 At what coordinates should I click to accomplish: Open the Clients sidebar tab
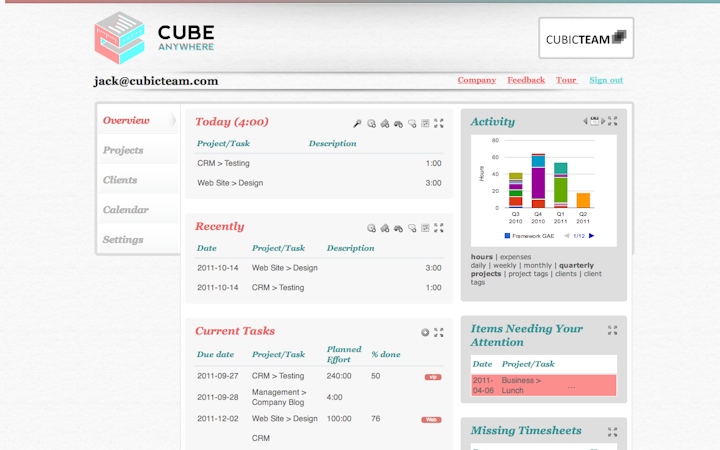[x=137, y=180]
